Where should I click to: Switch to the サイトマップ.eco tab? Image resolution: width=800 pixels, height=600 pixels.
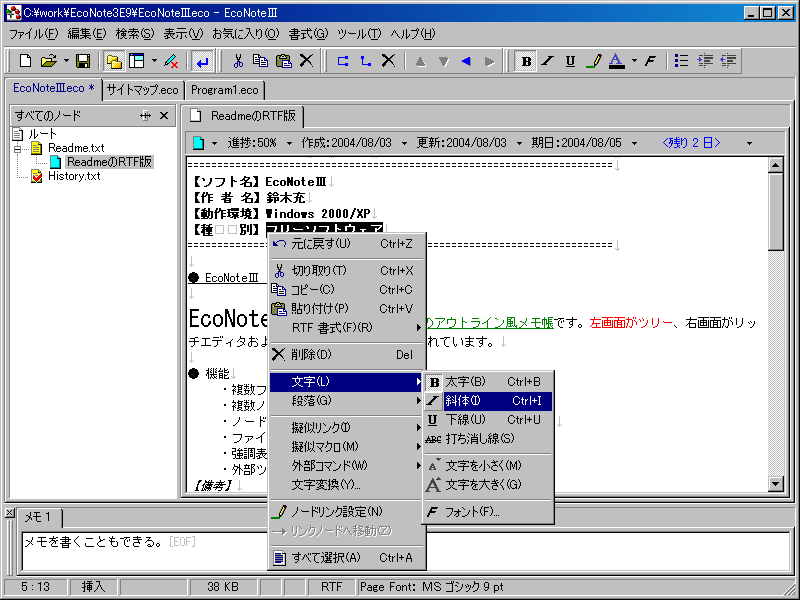click(x=143, y=90)
